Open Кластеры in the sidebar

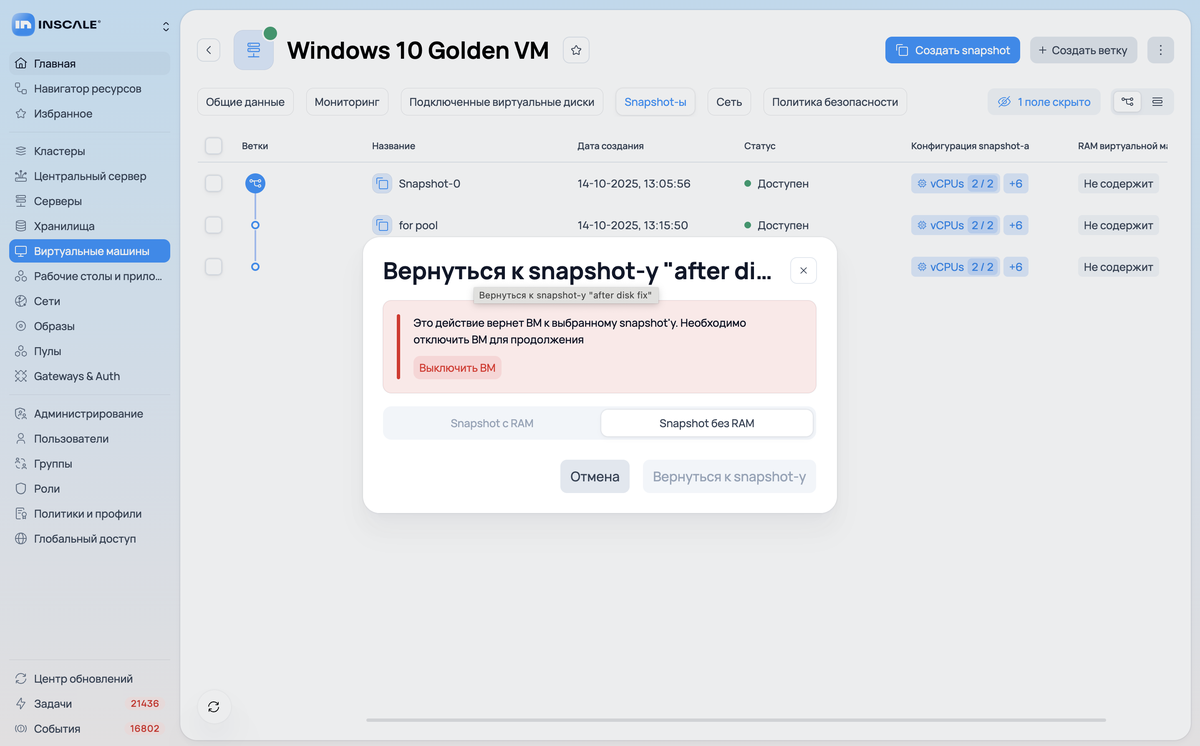(x=90, y=151)
